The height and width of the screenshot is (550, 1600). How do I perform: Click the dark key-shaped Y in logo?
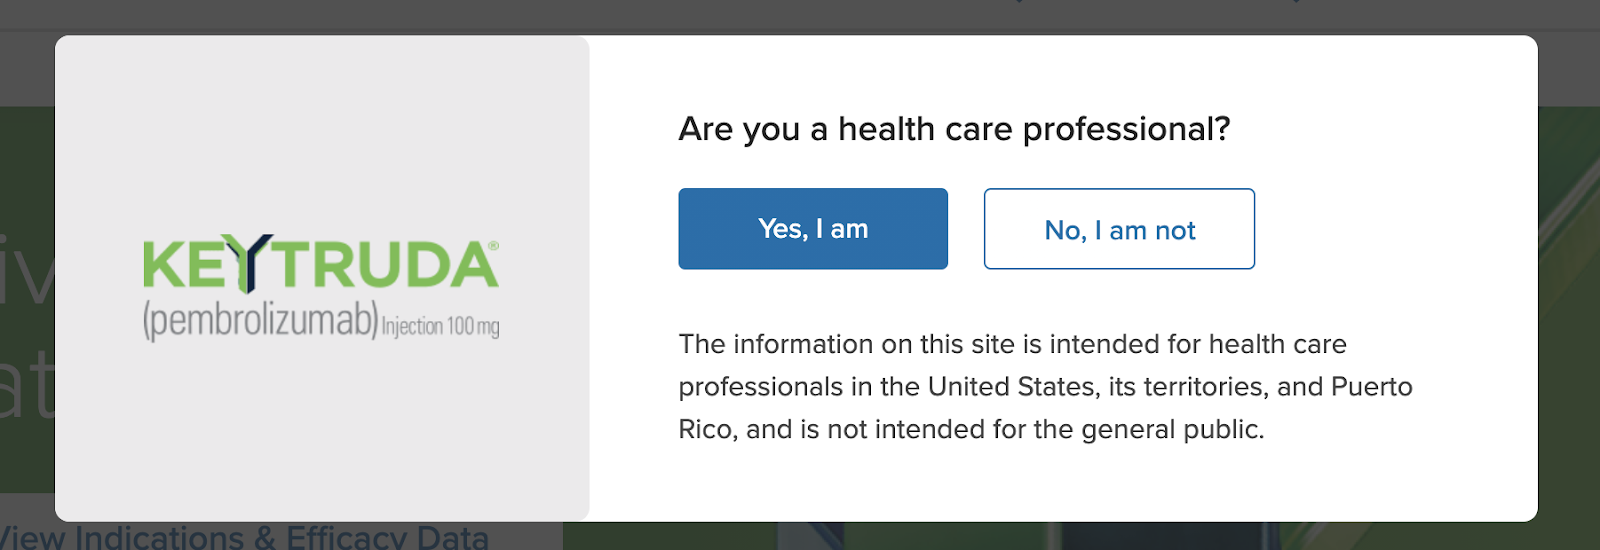[x=257, y=262]
